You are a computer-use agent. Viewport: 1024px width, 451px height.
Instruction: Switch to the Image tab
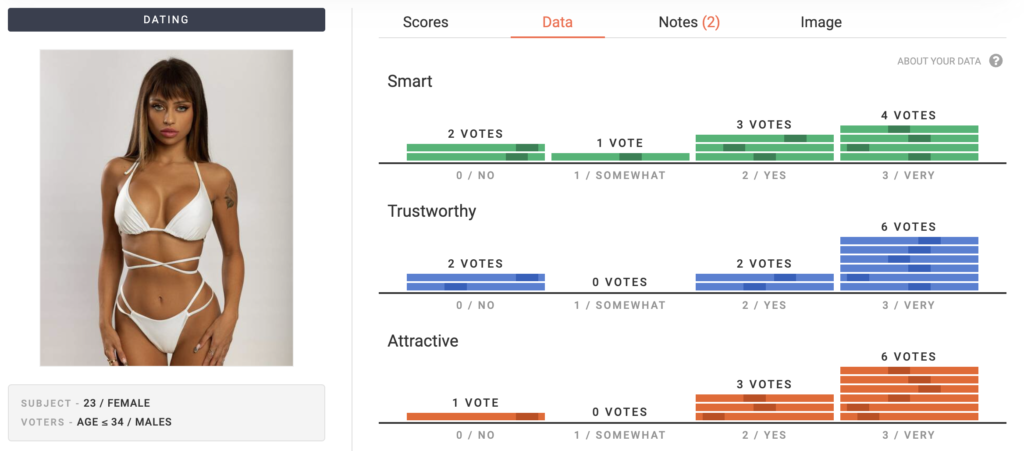821,22
